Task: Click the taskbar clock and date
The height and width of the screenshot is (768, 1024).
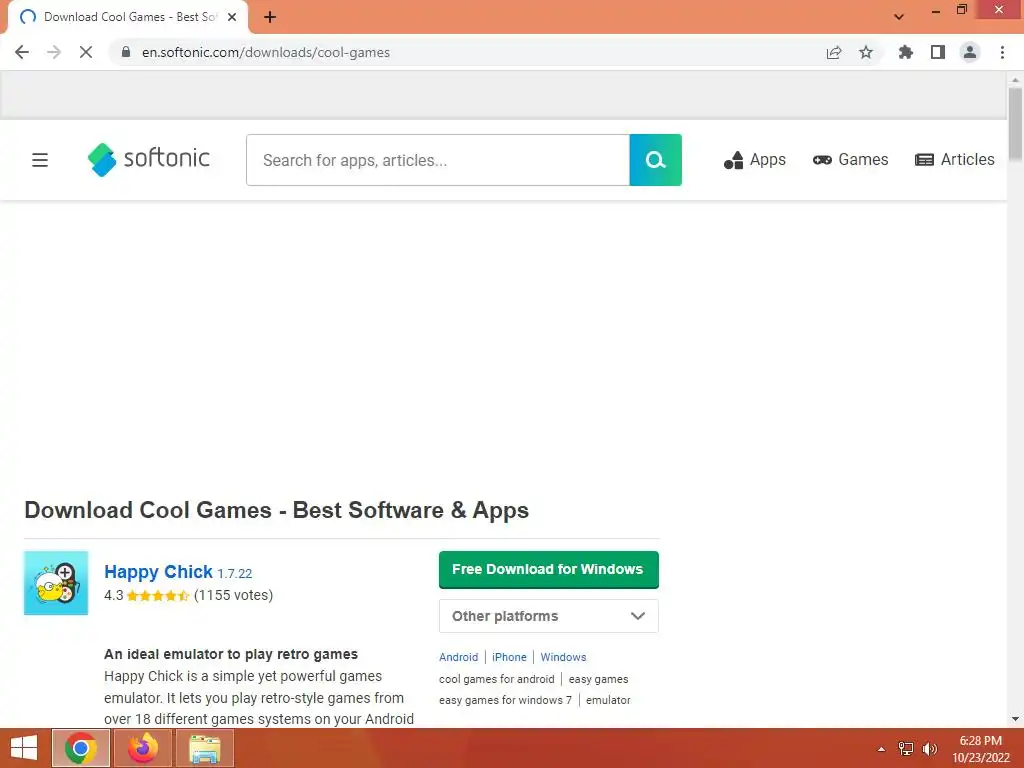Action: pos(980,749)
